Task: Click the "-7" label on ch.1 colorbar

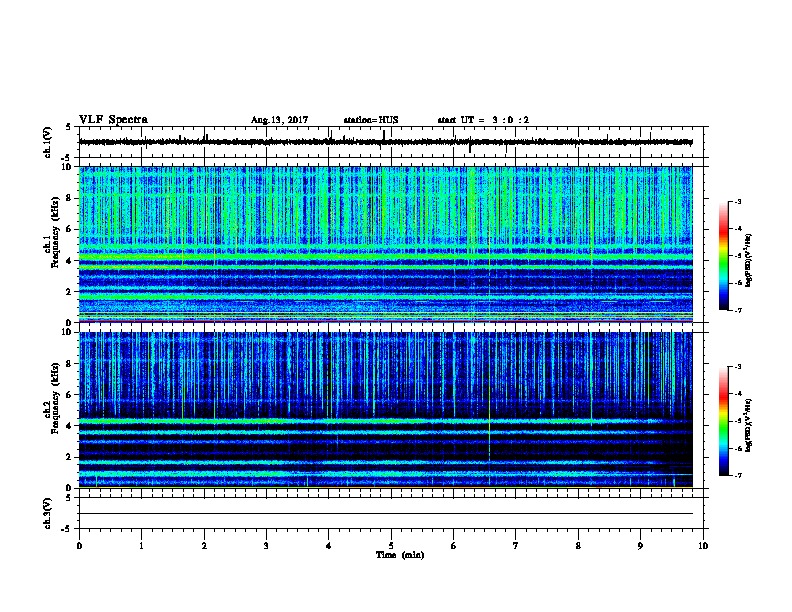Action: pos(738,310)
